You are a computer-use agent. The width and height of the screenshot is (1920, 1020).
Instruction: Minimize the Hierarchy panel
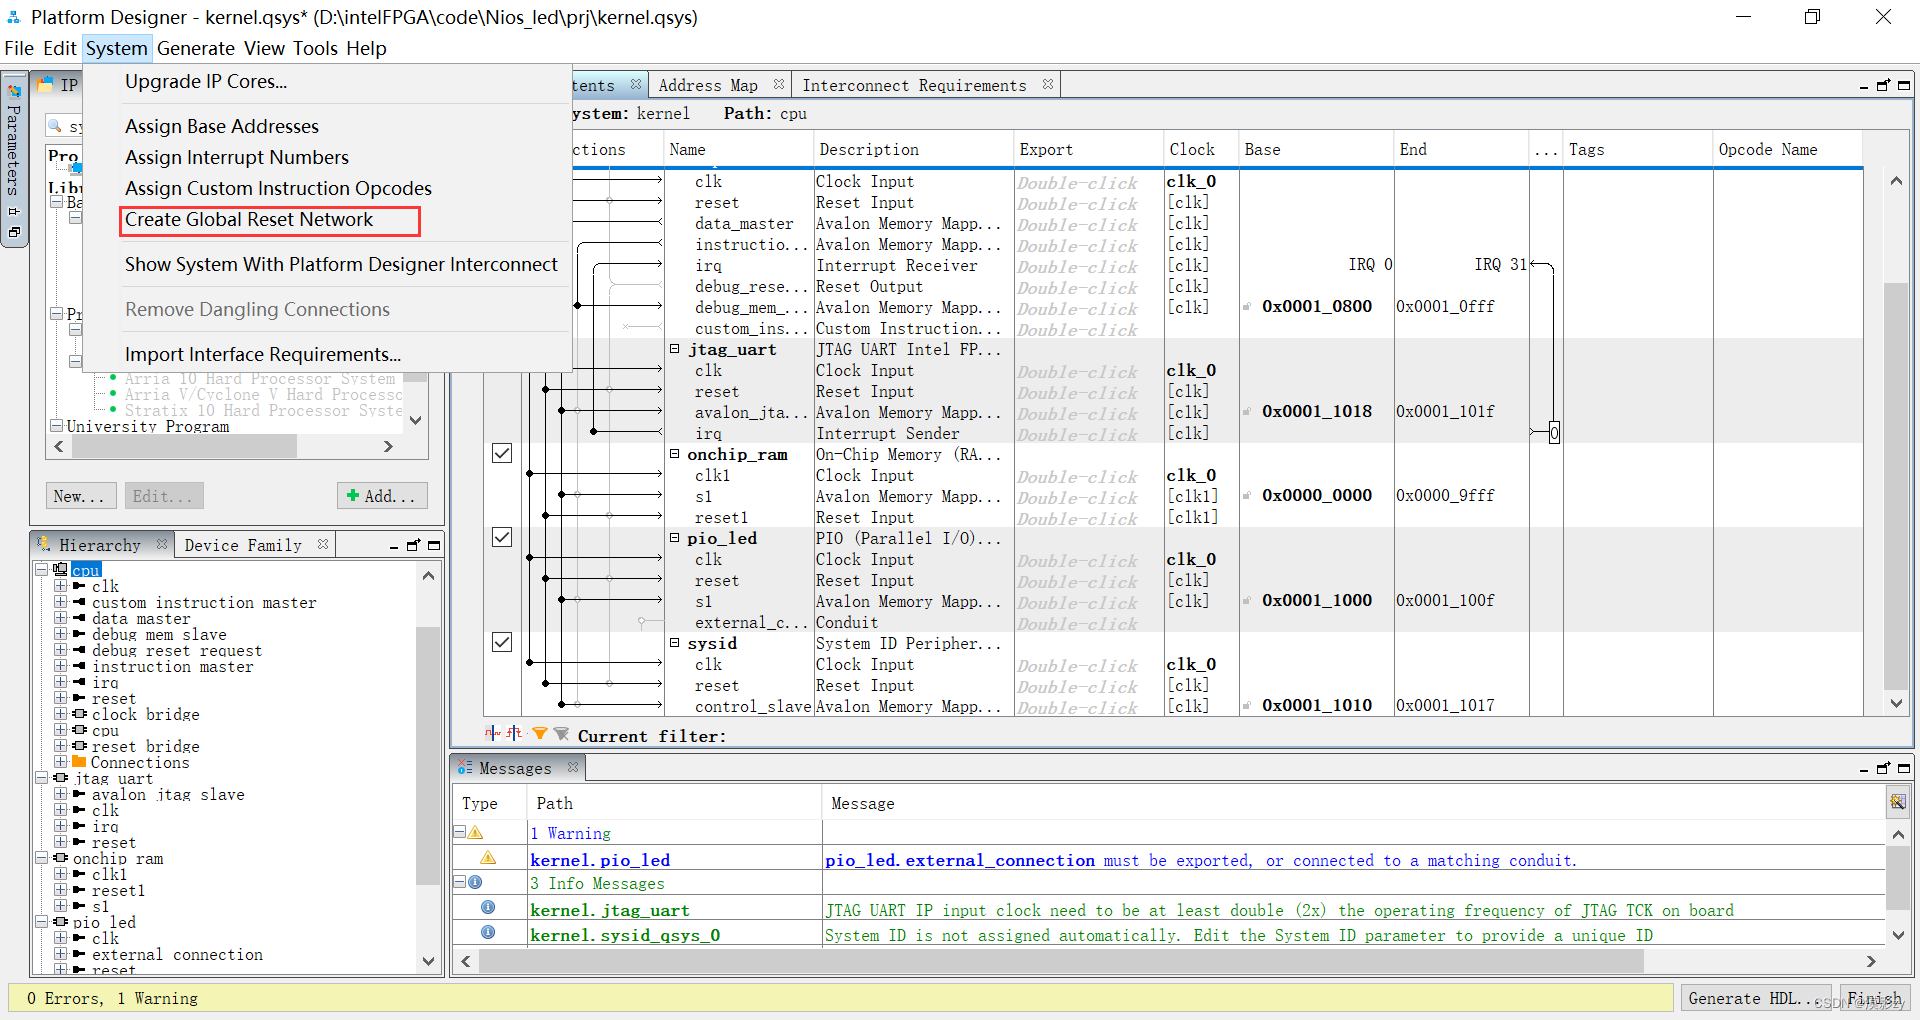[394, 546]
